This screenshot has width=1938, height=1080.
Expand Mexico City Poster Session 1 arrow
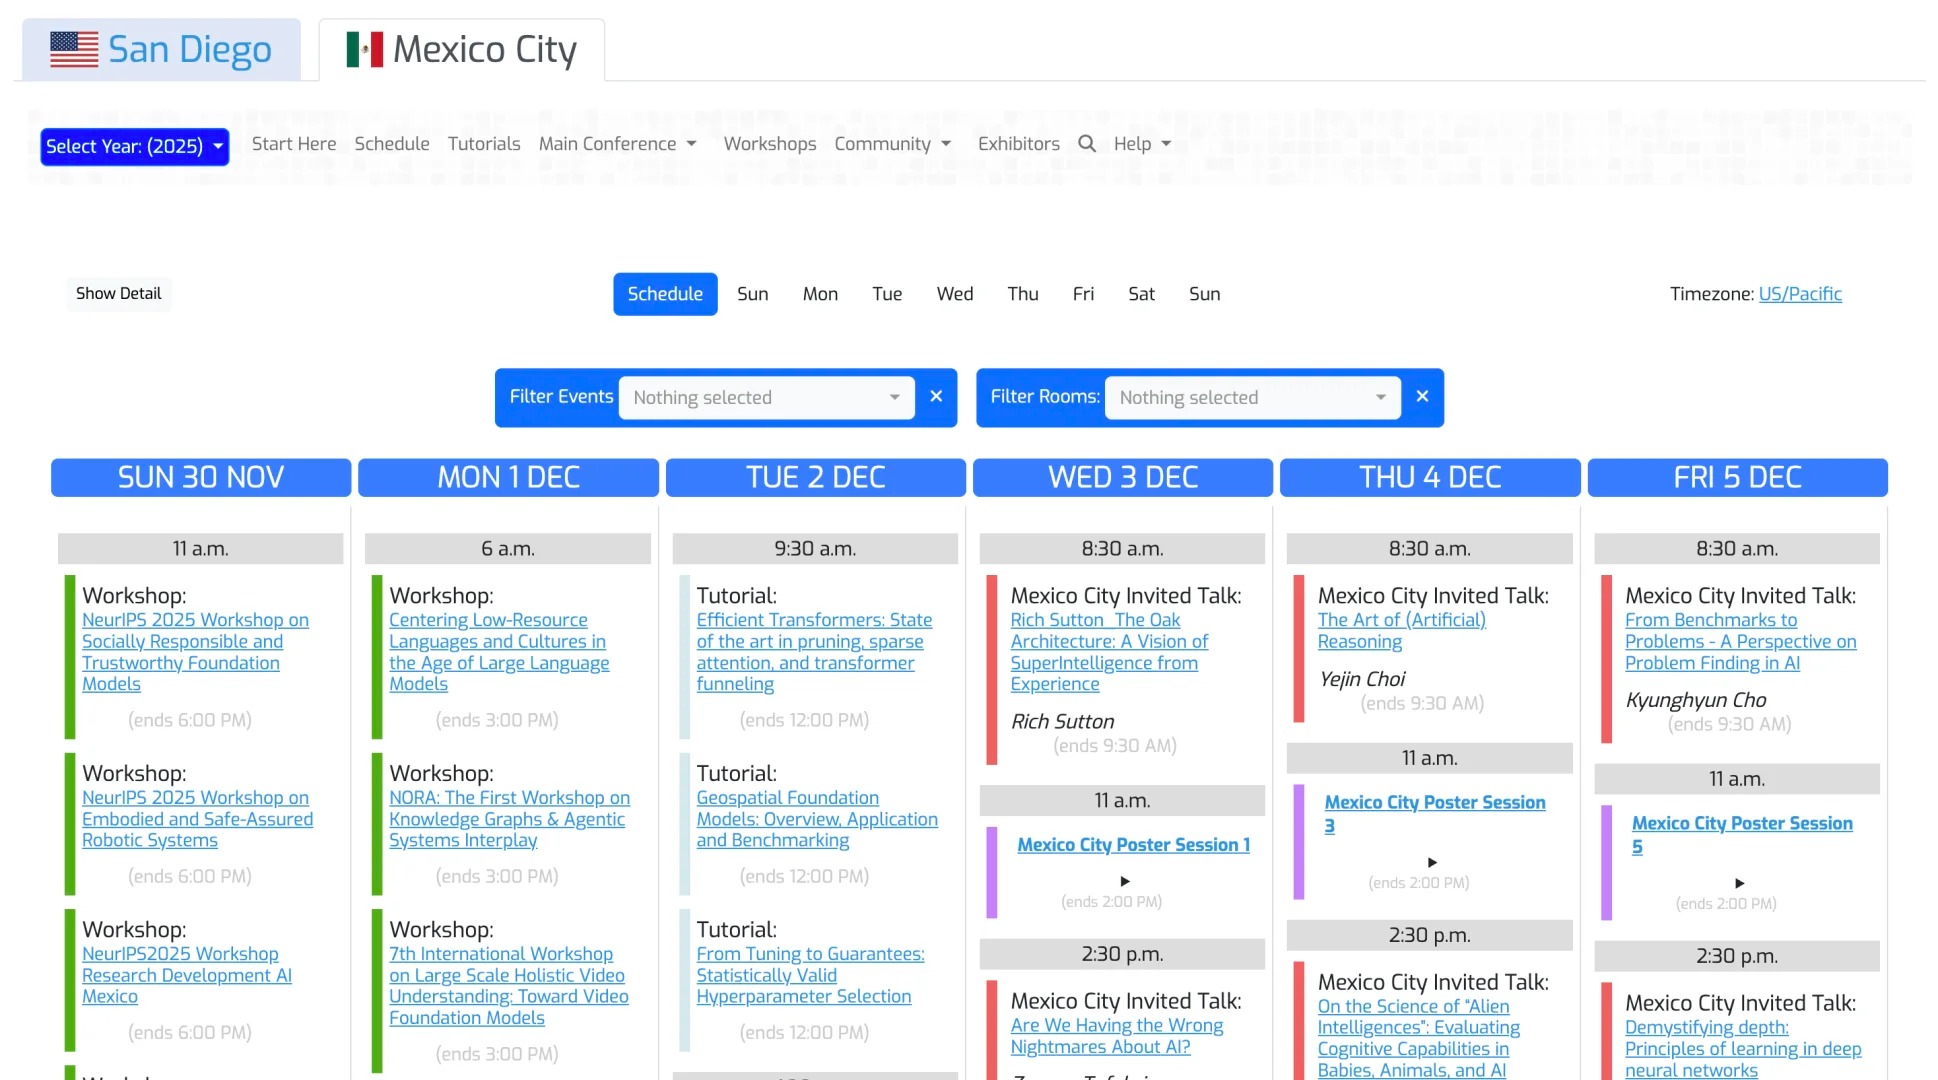1124,881
